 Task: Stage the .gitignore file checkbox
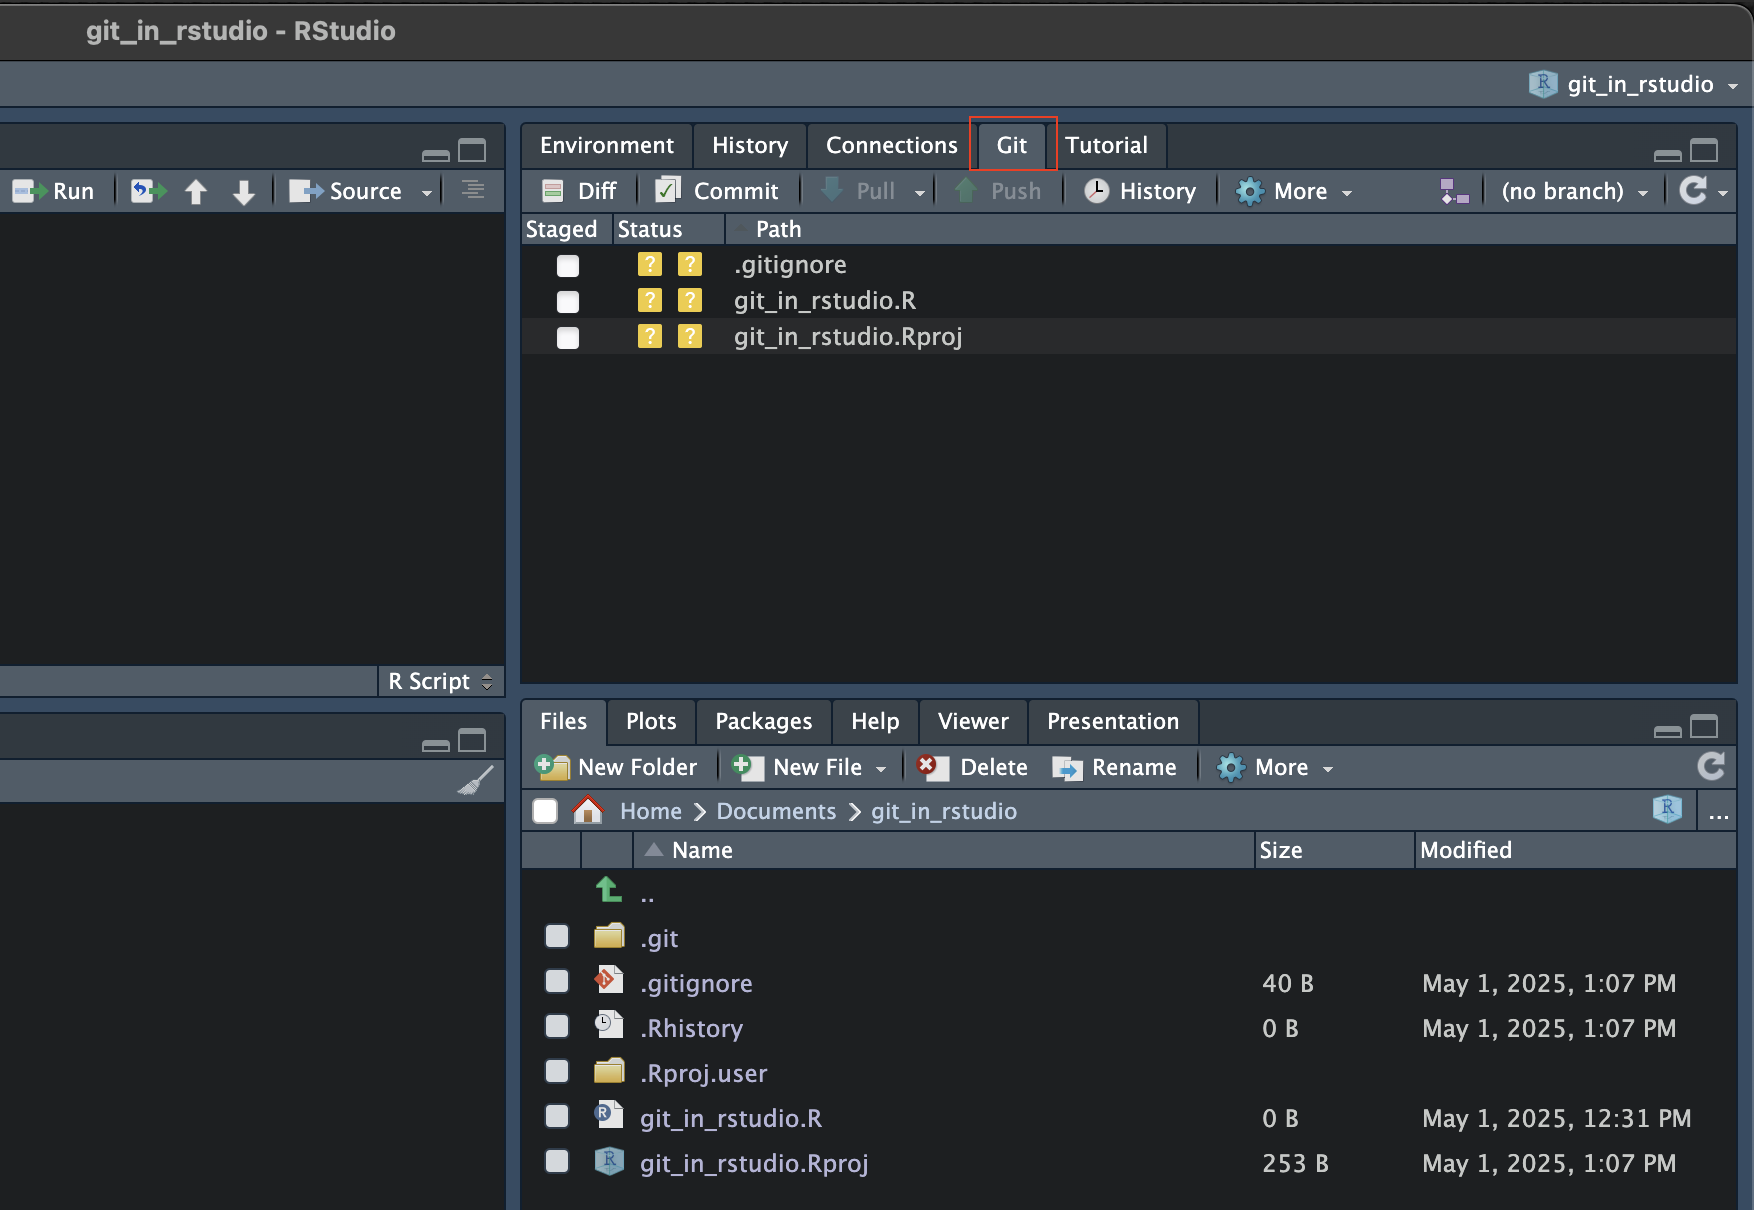568,265
